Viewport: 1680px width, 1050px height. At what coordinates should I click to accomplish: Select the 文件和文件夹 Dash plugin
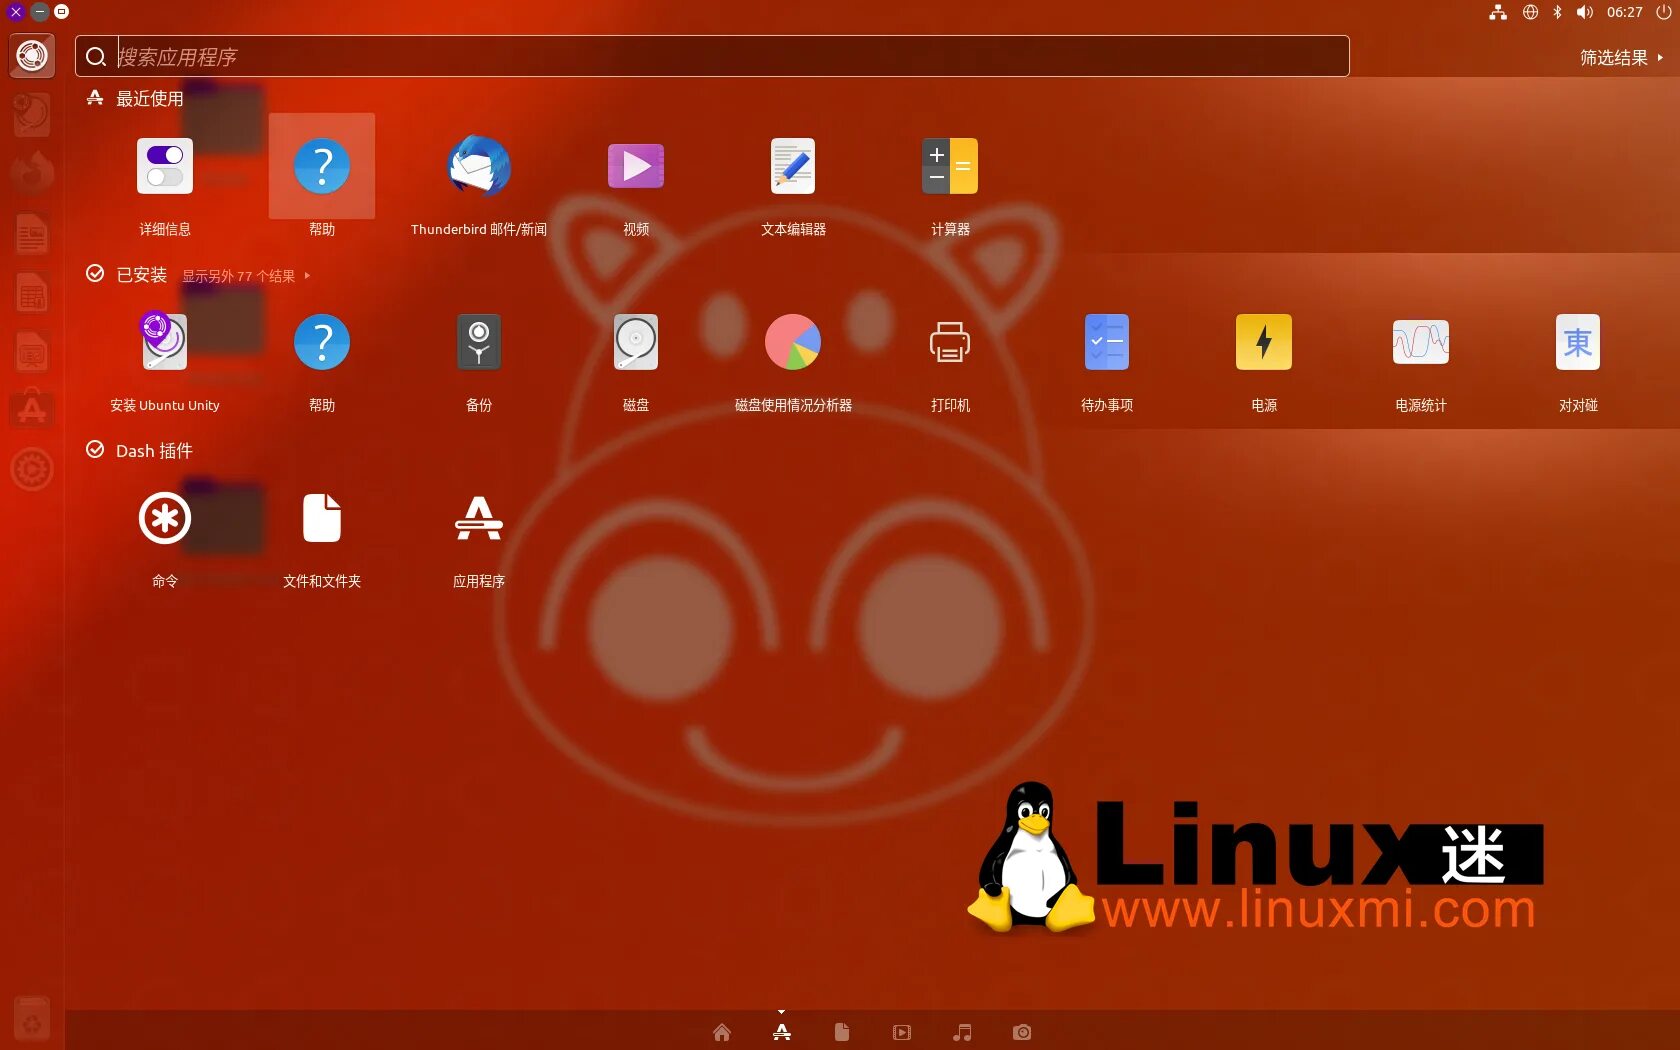point(322,518)
